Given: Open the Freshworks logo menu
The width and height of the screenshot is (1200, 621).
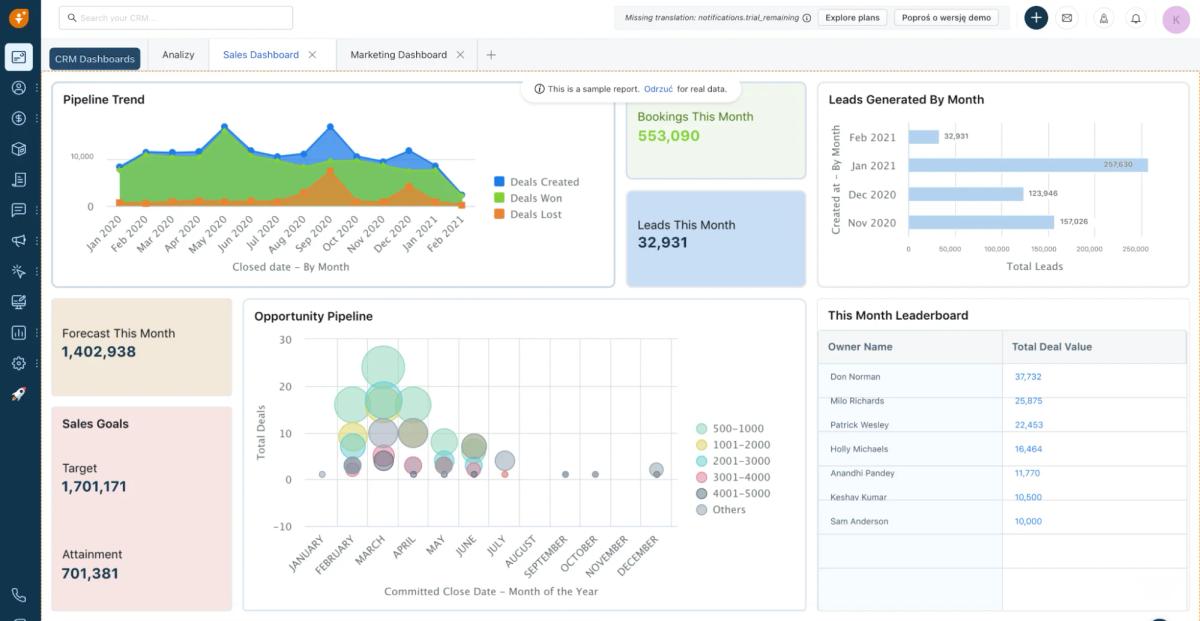Looking at the screenshot, I should click(x=19, y=18).
